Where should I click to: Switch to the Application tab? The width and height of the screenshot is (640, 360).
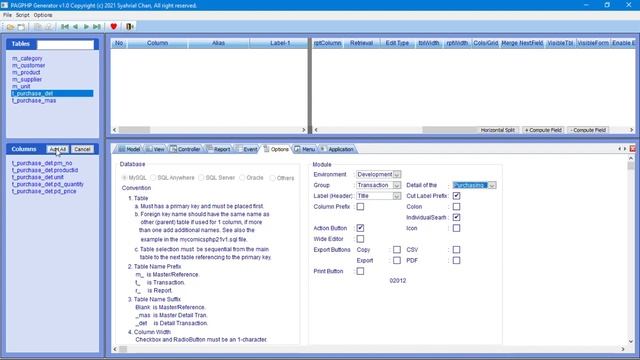point(337,149)
